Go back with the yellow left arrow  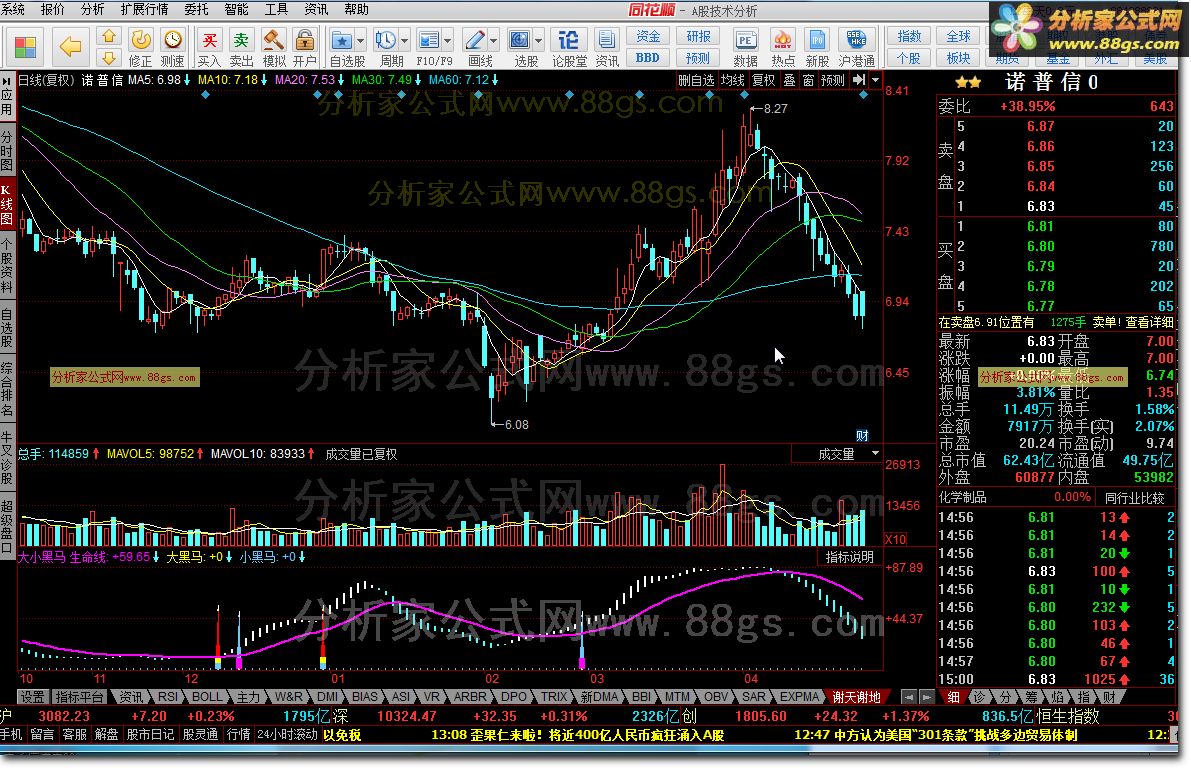click(71, 46)
